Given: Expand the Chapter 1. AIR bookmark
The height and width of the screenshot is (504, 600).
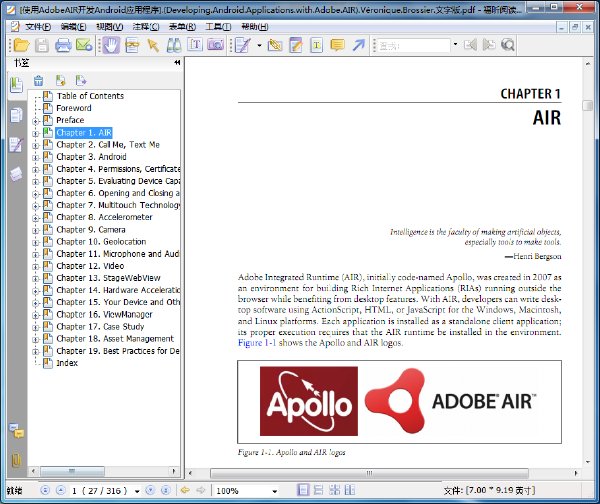Looking at the screenshot, I should (x=36, y=134).
